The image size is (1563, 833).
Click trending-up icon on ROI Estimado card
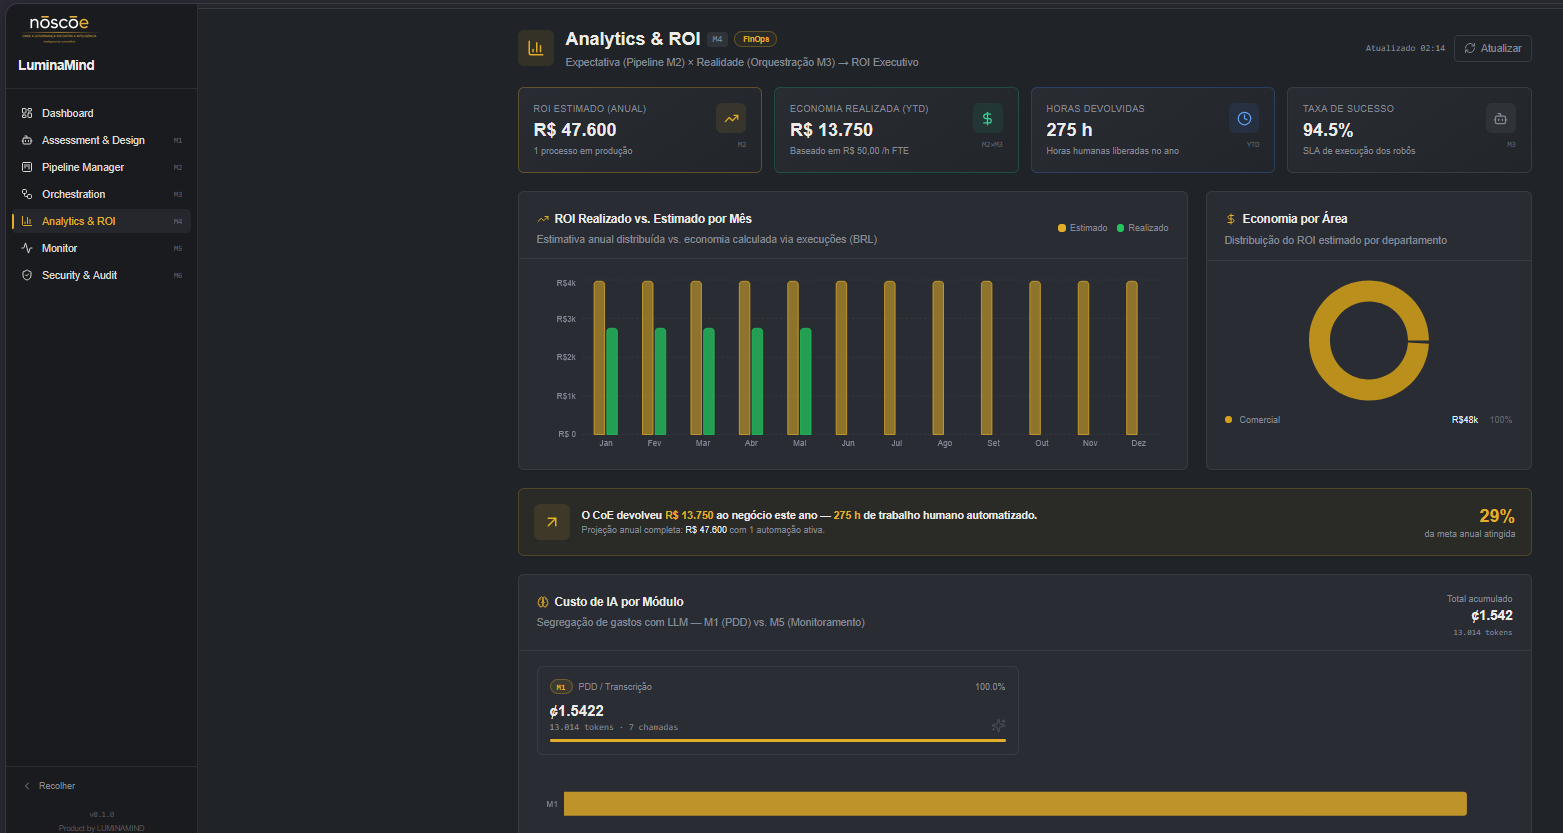pyautogui.click(x=731, y=118)
